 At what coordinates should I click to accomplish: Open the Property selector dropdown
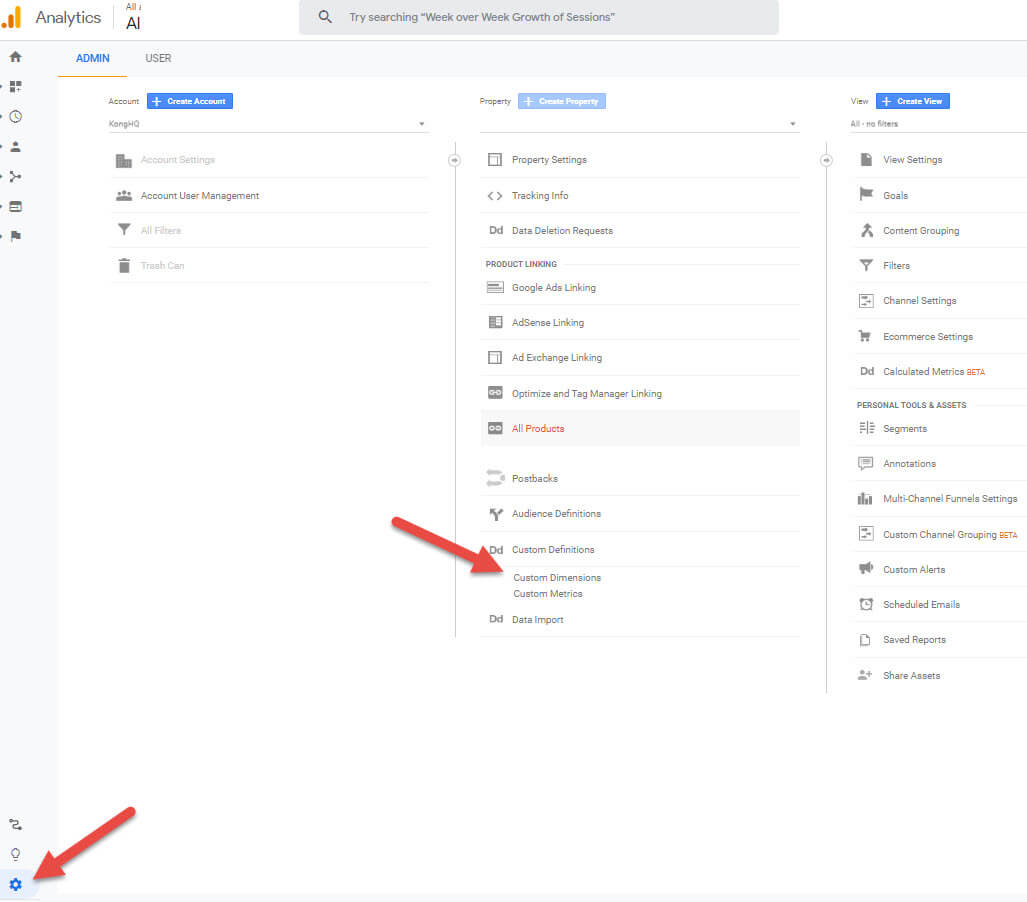tap(639, 124)
